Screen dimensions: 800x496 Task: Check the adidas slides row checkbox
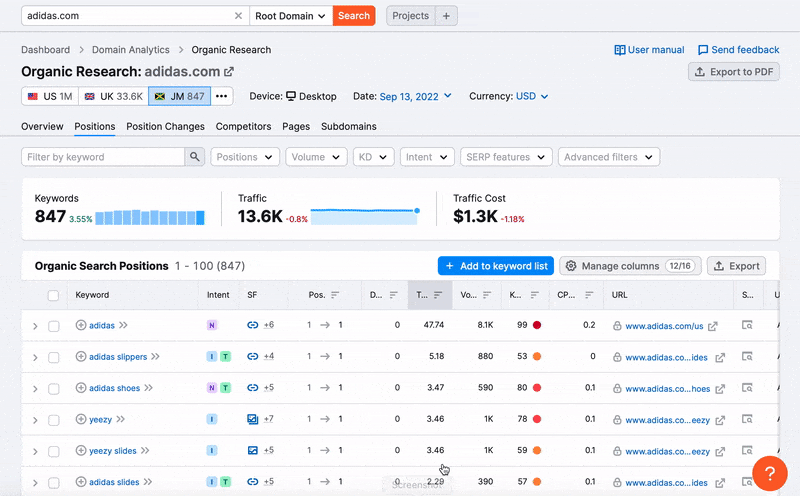coord(54,483)
